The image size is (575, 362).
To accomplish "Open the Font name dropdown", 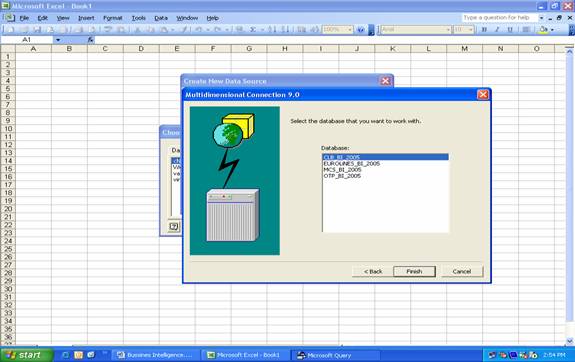I will (x=448, y=29).
